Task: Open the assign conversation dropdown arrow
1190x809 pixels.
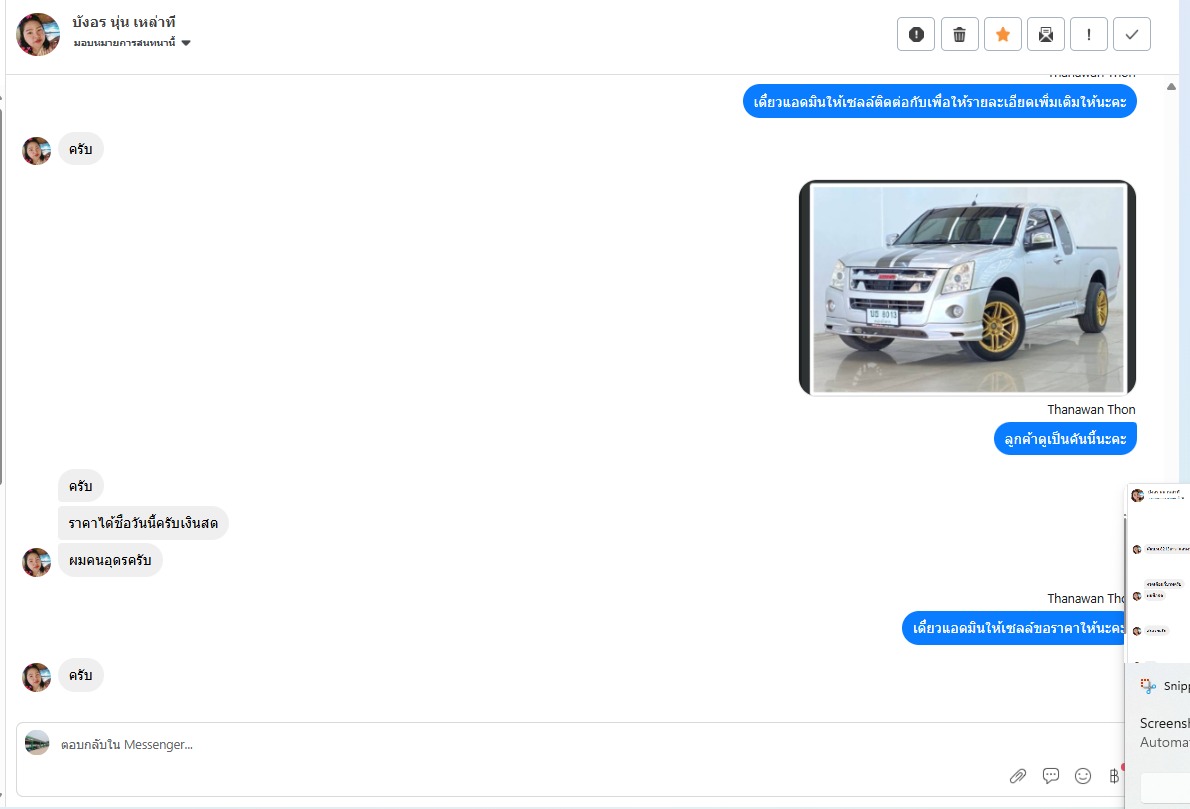Action: coord(186,43)
